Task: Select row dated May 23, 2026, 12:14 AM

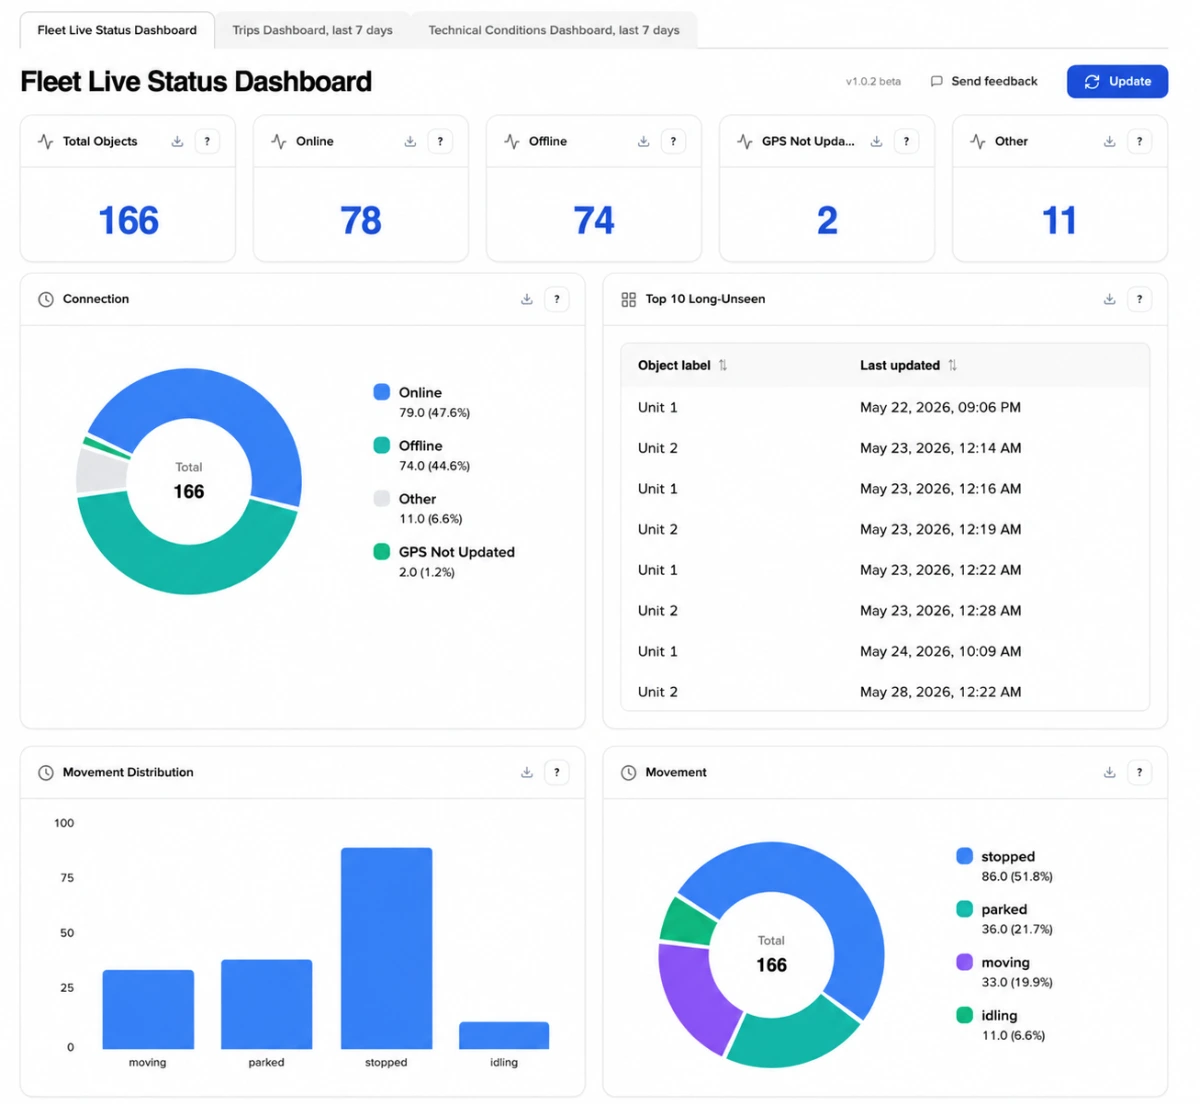Action: coord(885,448)
